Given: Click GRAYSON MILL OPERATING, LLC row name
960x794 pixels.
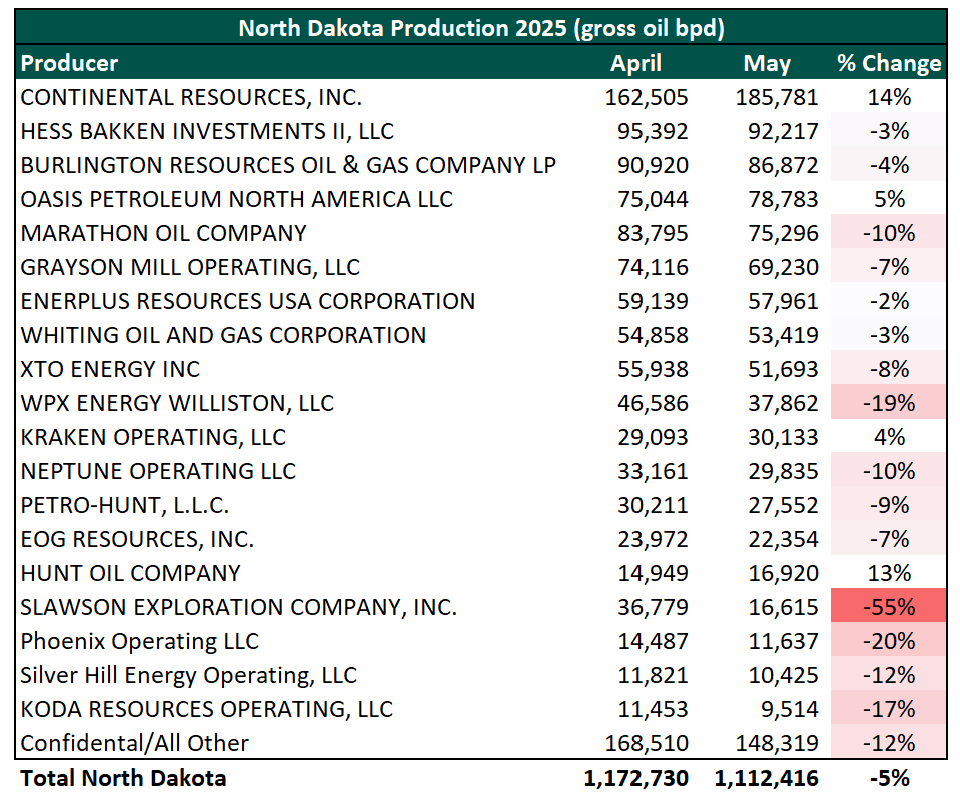Looking at the screenshot, I should point(190,268).
